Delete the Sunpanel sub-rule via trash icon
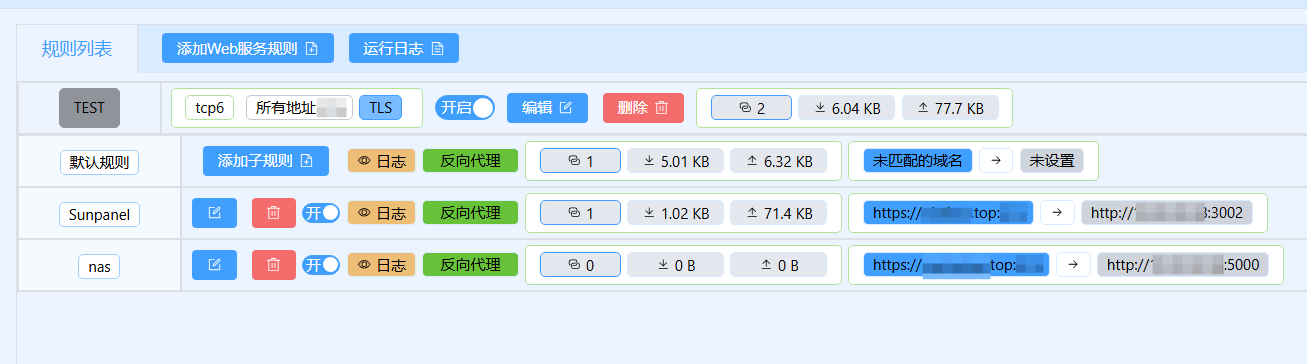This screenshot has width=1307, height=364. [x=274, y=213]
